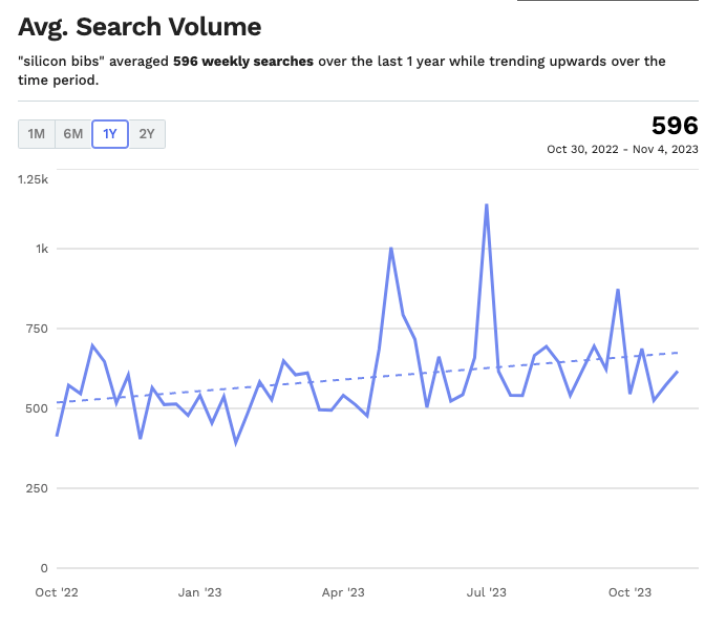The width and height of the screenshot is (726, 627).
Task: Switch chart to 2Y range
Action: [147, 134]
